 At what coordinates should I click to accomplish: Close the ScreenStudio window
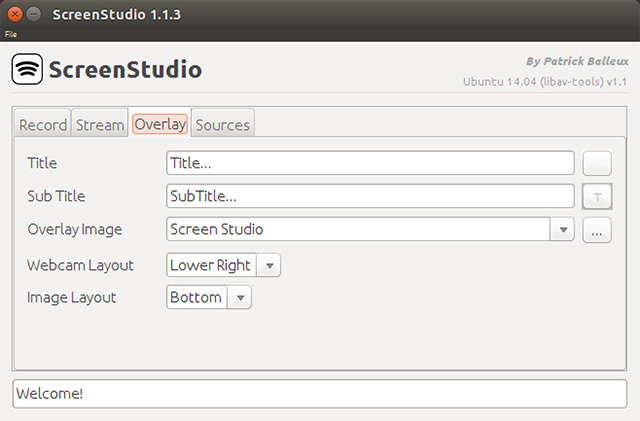point(15,15)
